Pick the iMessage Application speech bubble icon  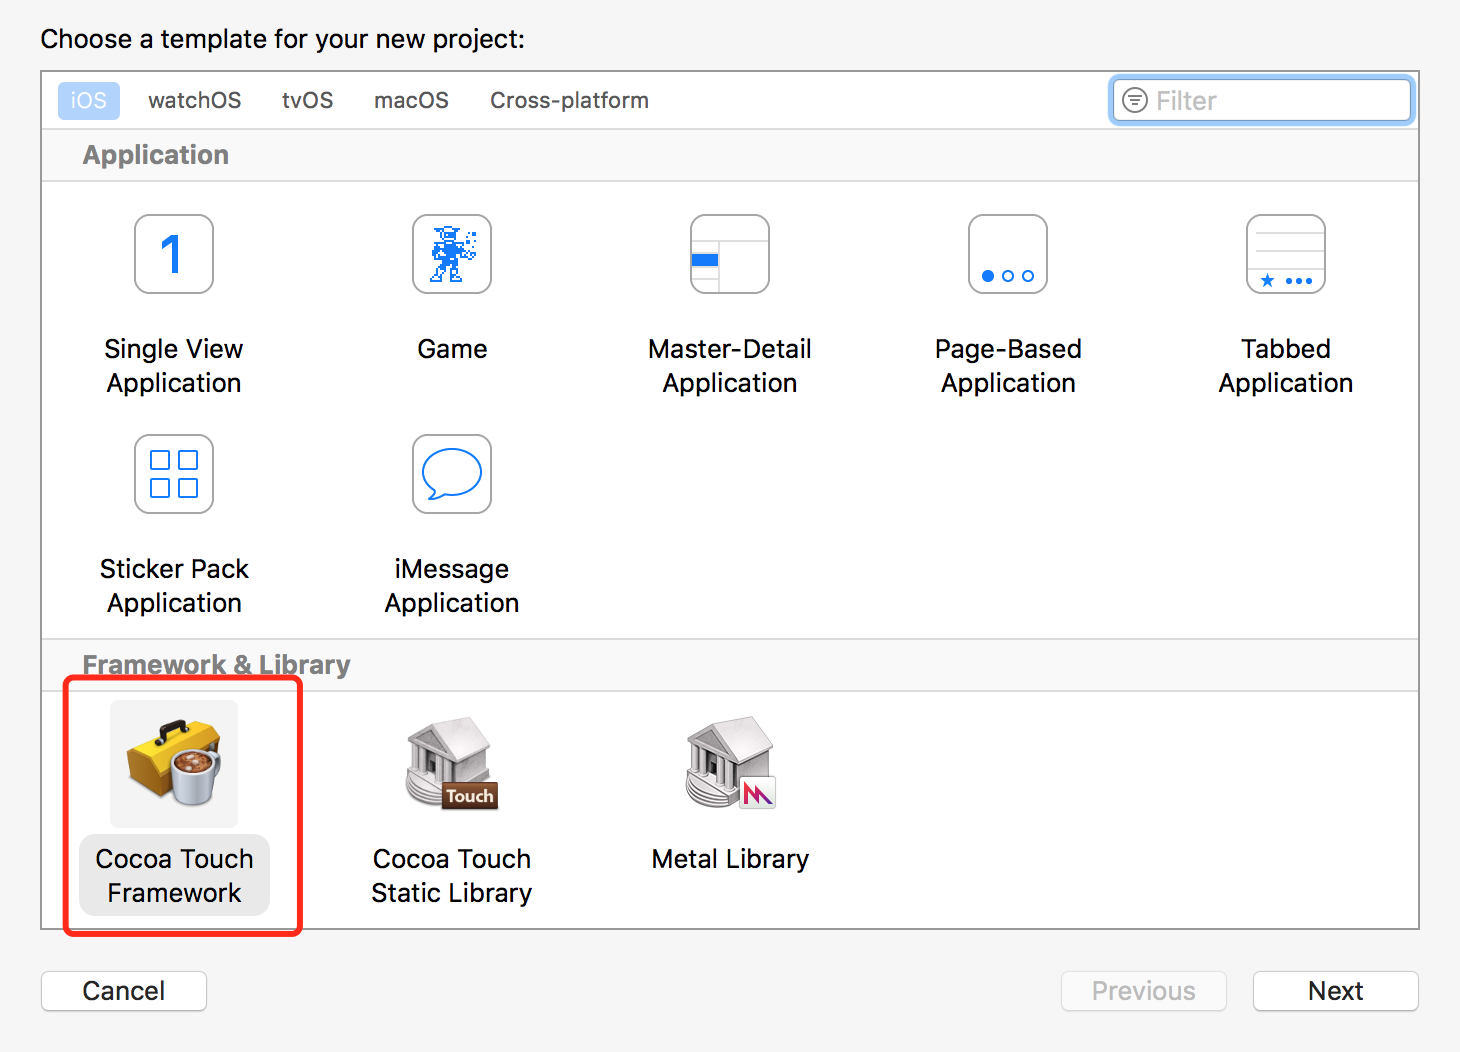(452, 474)
